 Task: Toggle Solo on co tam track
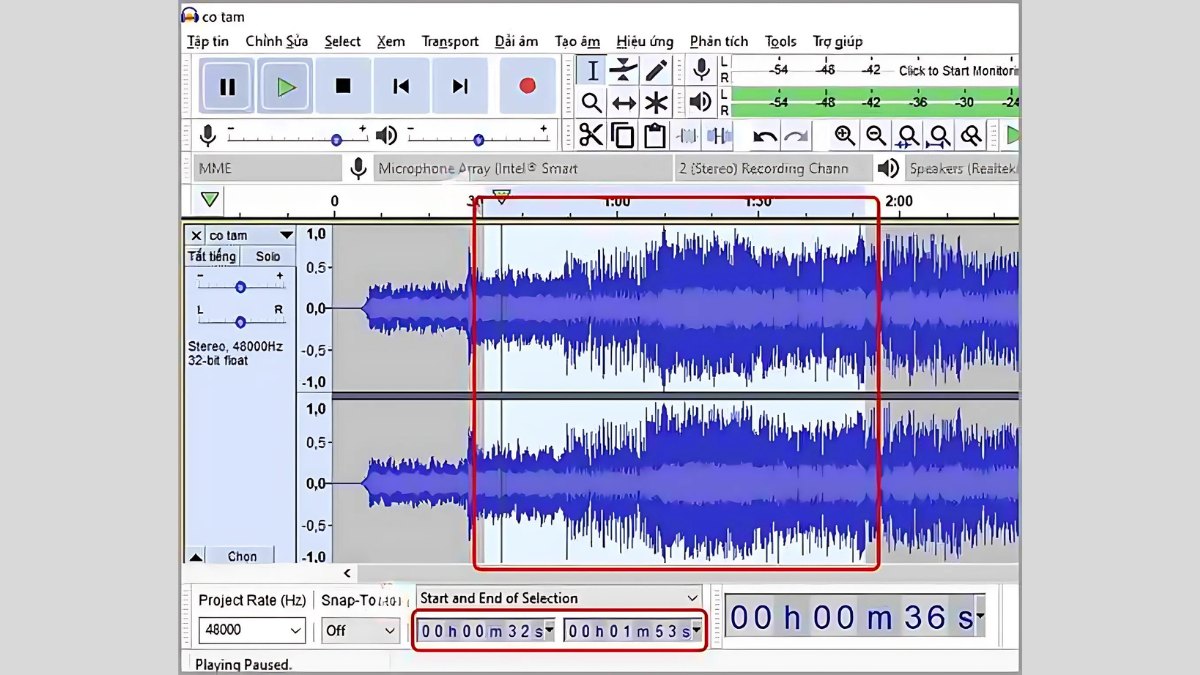pyautogui.click(x=267, y=256)
